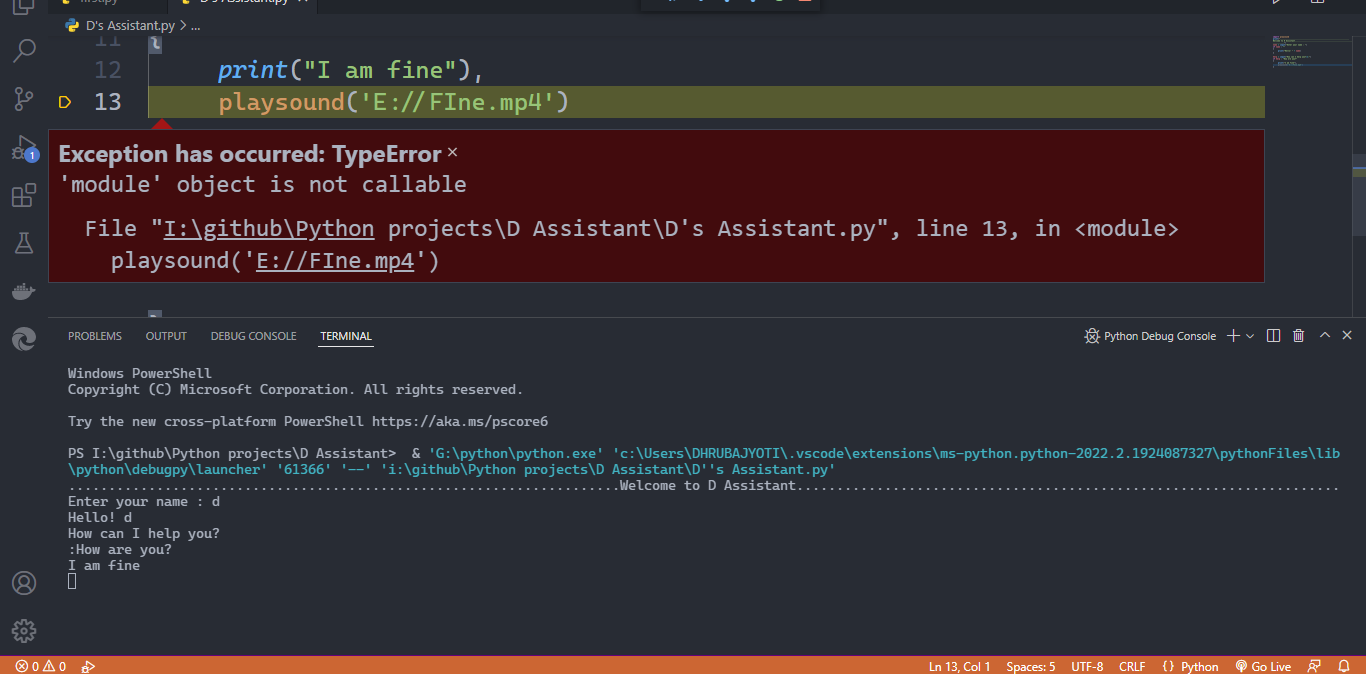Click the Docker icon in the sidebar
This screenshot has height=674, width=1366.
[24, 291]
